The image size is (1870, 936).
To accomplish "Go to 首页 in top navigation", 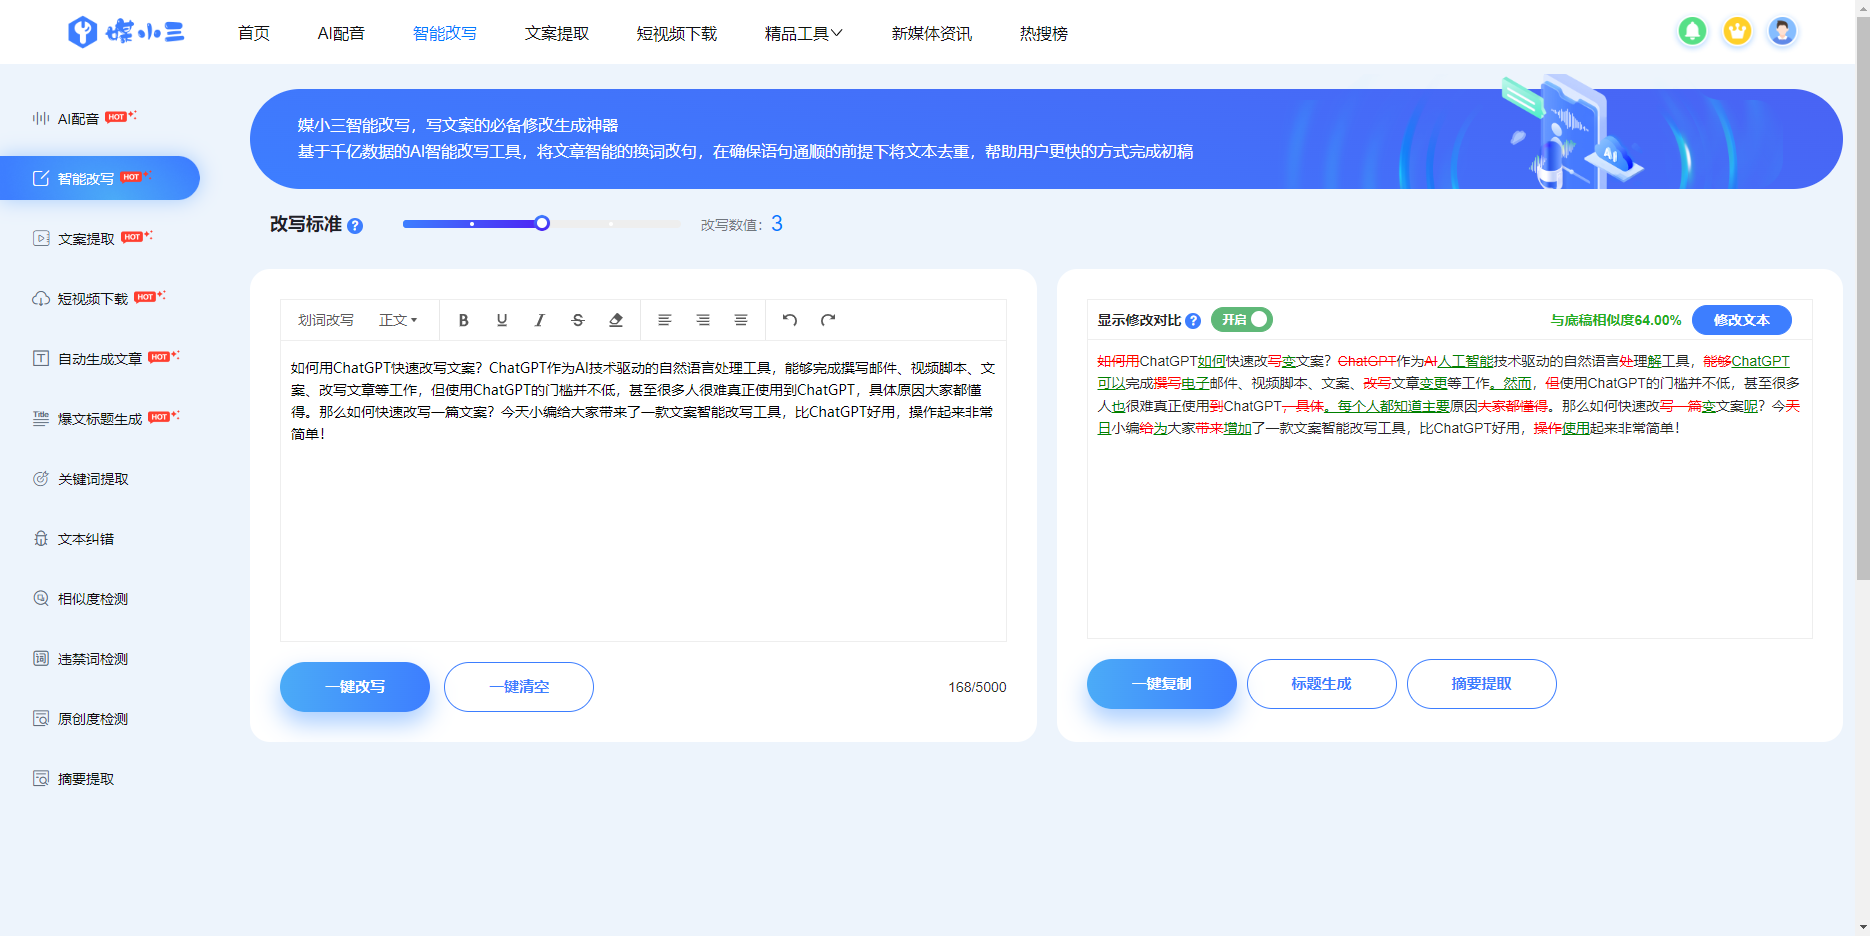I will [x=254, y=33].
